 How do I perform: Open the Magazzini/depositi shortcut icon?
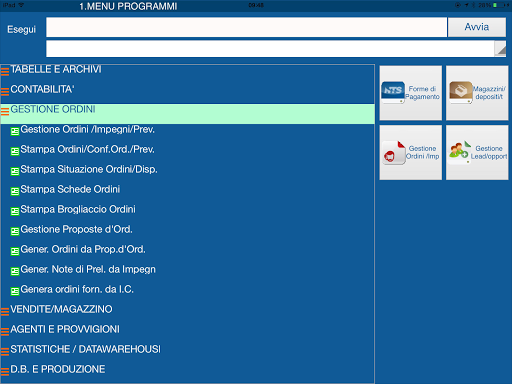click(x=461, y=92)
